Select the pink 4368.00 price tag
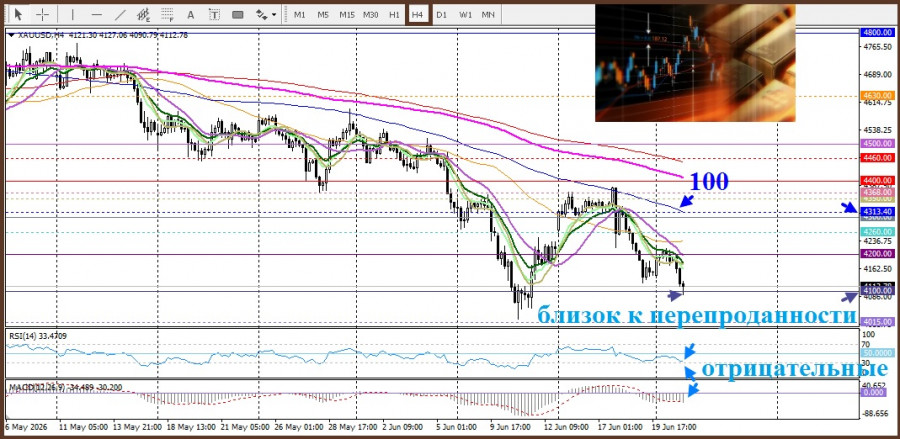The height and width of the screenshot is (439, 900). (877, 192)
